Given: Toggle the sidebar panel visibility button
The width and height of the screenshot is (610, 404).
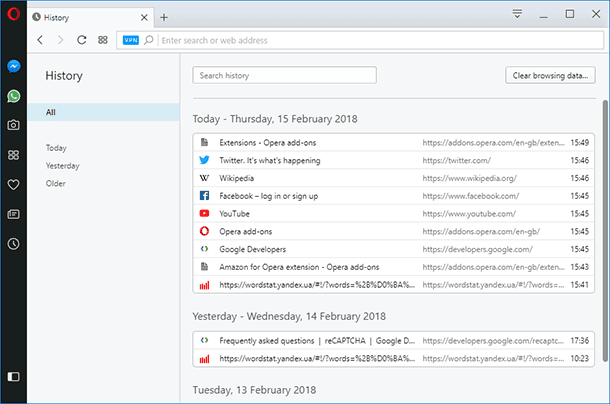Looking at the screenshot, I should tap(14, 377).
